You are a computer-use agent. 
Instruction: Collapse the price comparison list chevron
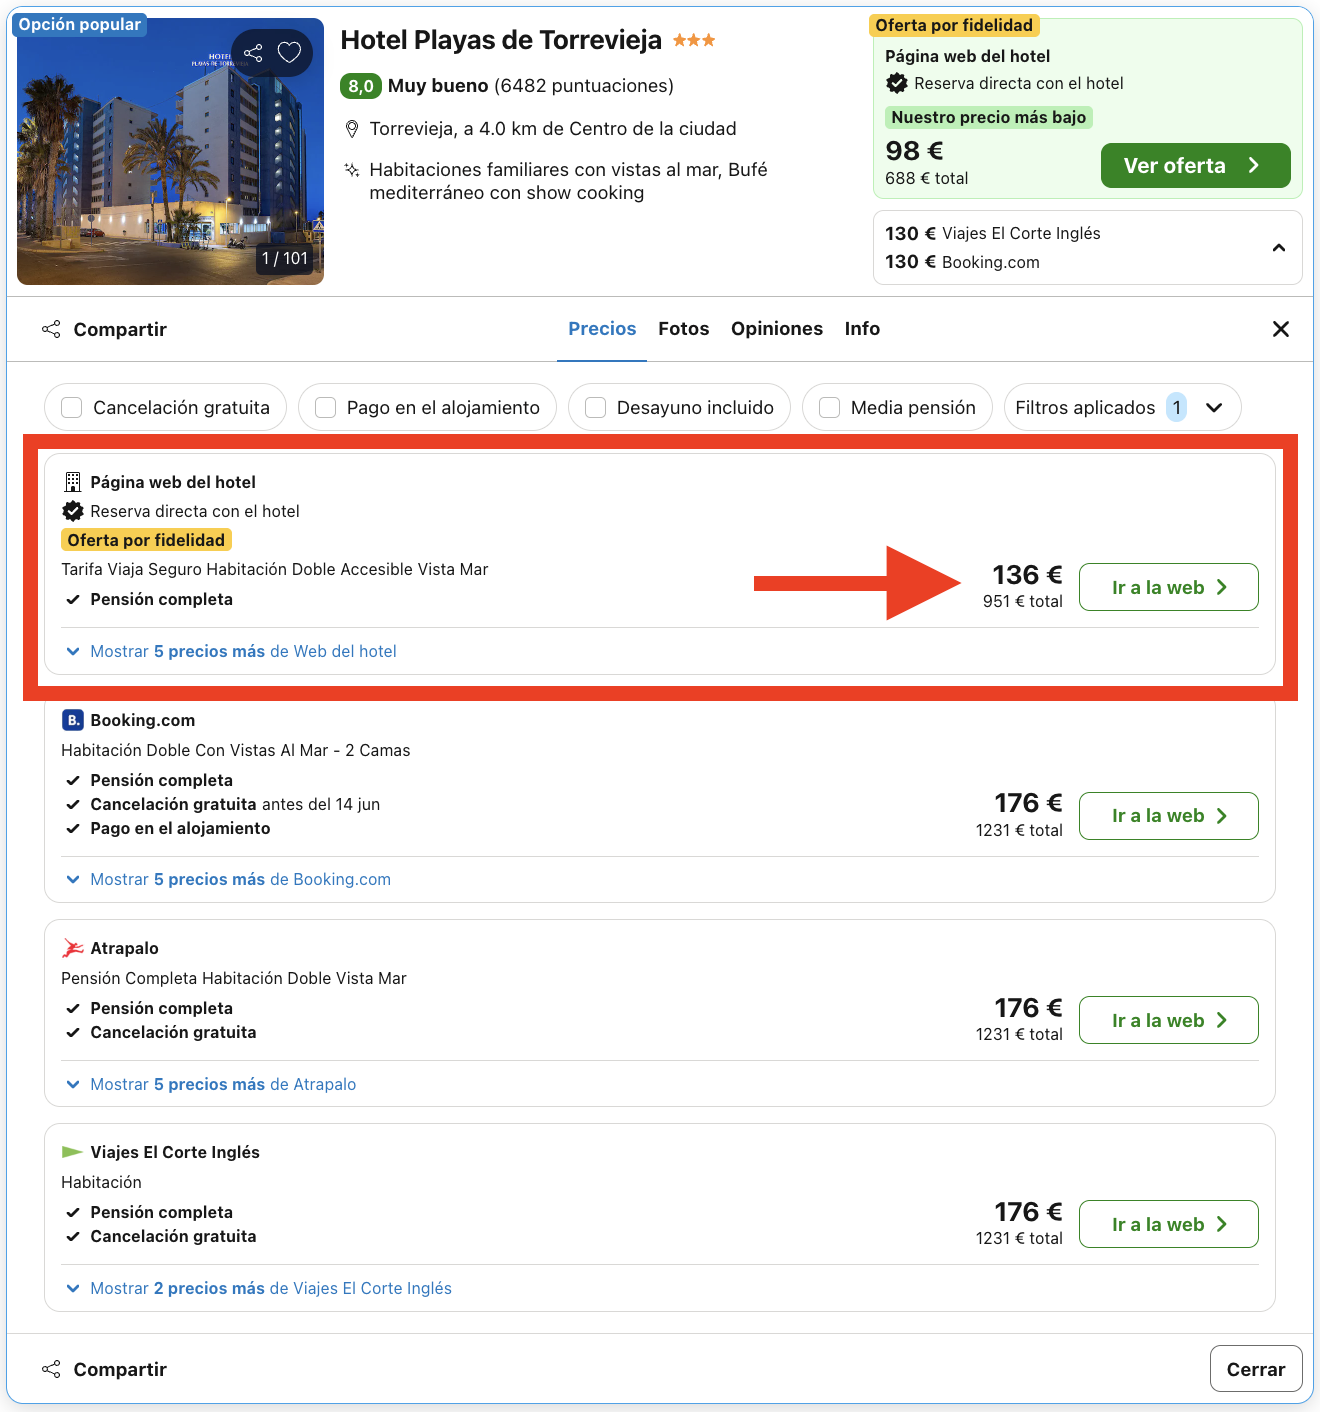coord(1278,247)
